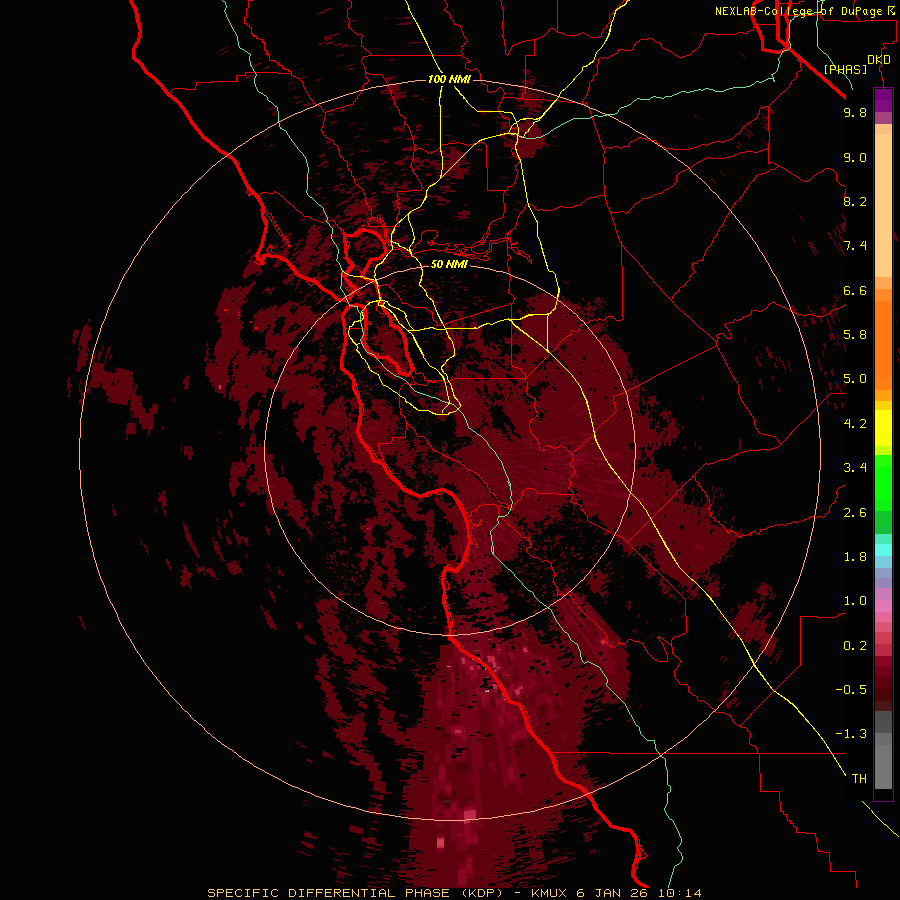Click the "DKD" label above the legend
The width and height of the screenshot is (900, 900).
tap(878, 60)
